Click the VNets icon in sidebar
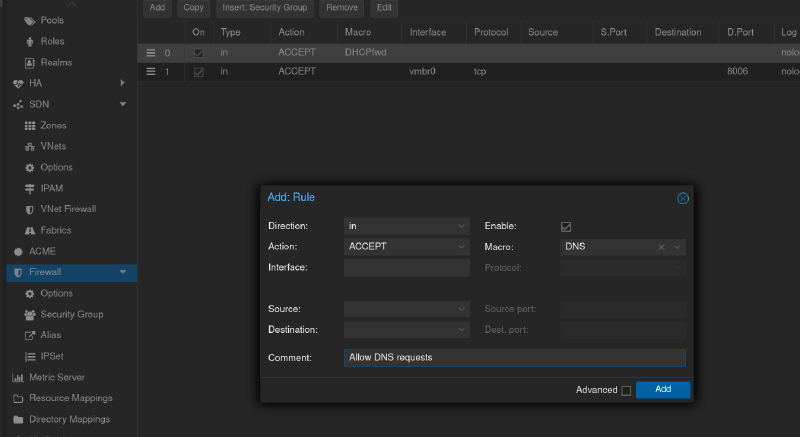This screenshot has height=437, width=800. coord(30,146)
